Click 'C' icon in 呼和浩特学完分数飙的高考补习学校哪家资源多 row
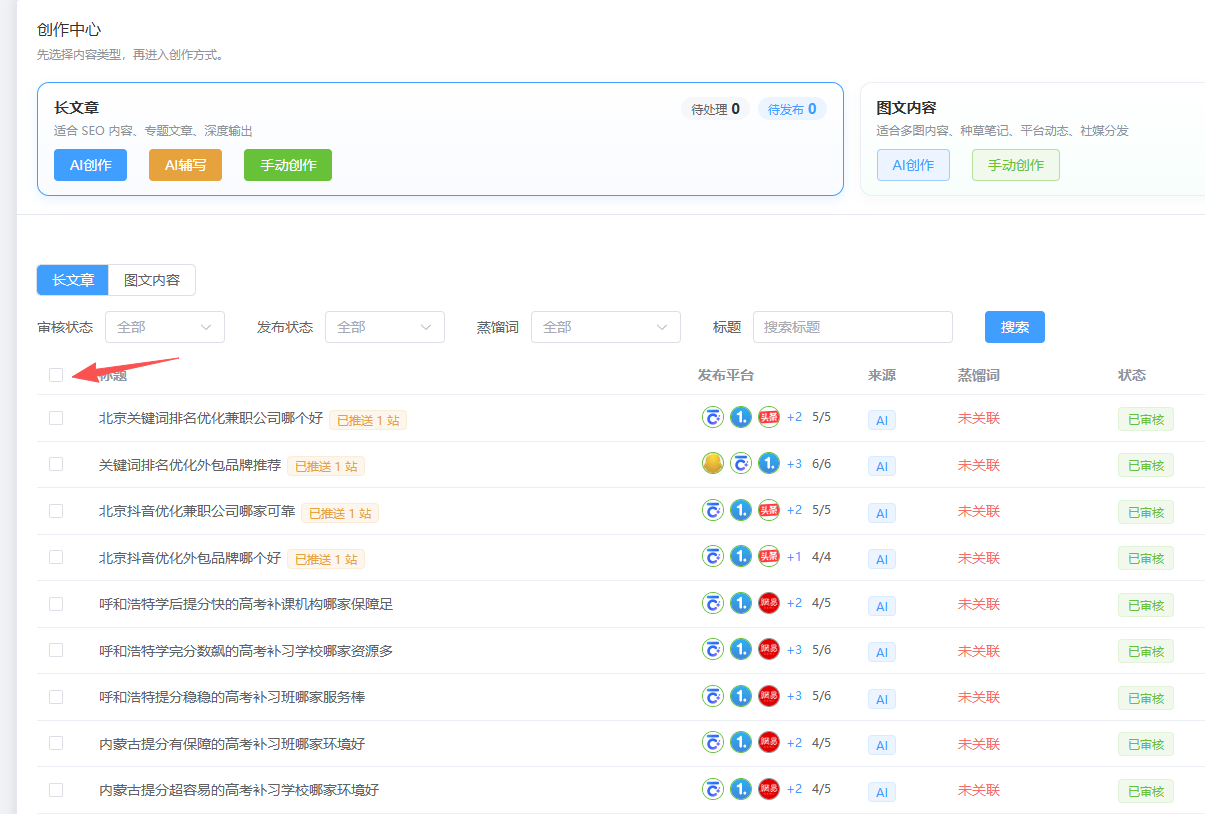1205x814 pixels. point(713,649)
